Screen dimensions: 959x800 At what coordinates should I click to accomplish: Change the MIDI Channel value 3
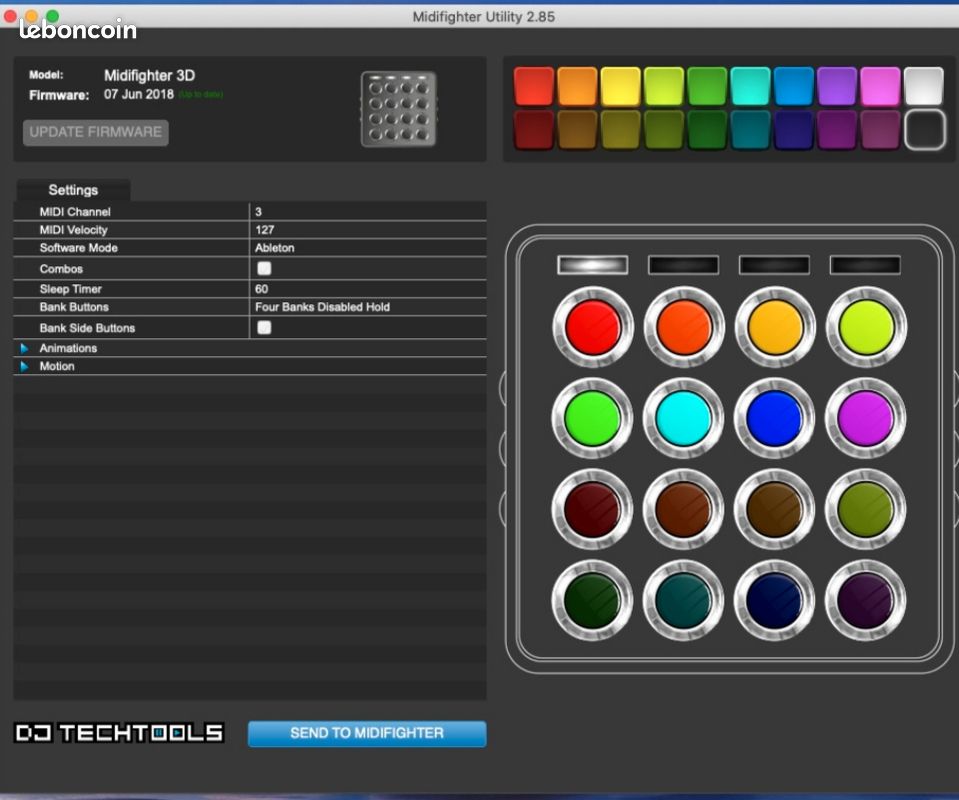(x=368, y=212)
